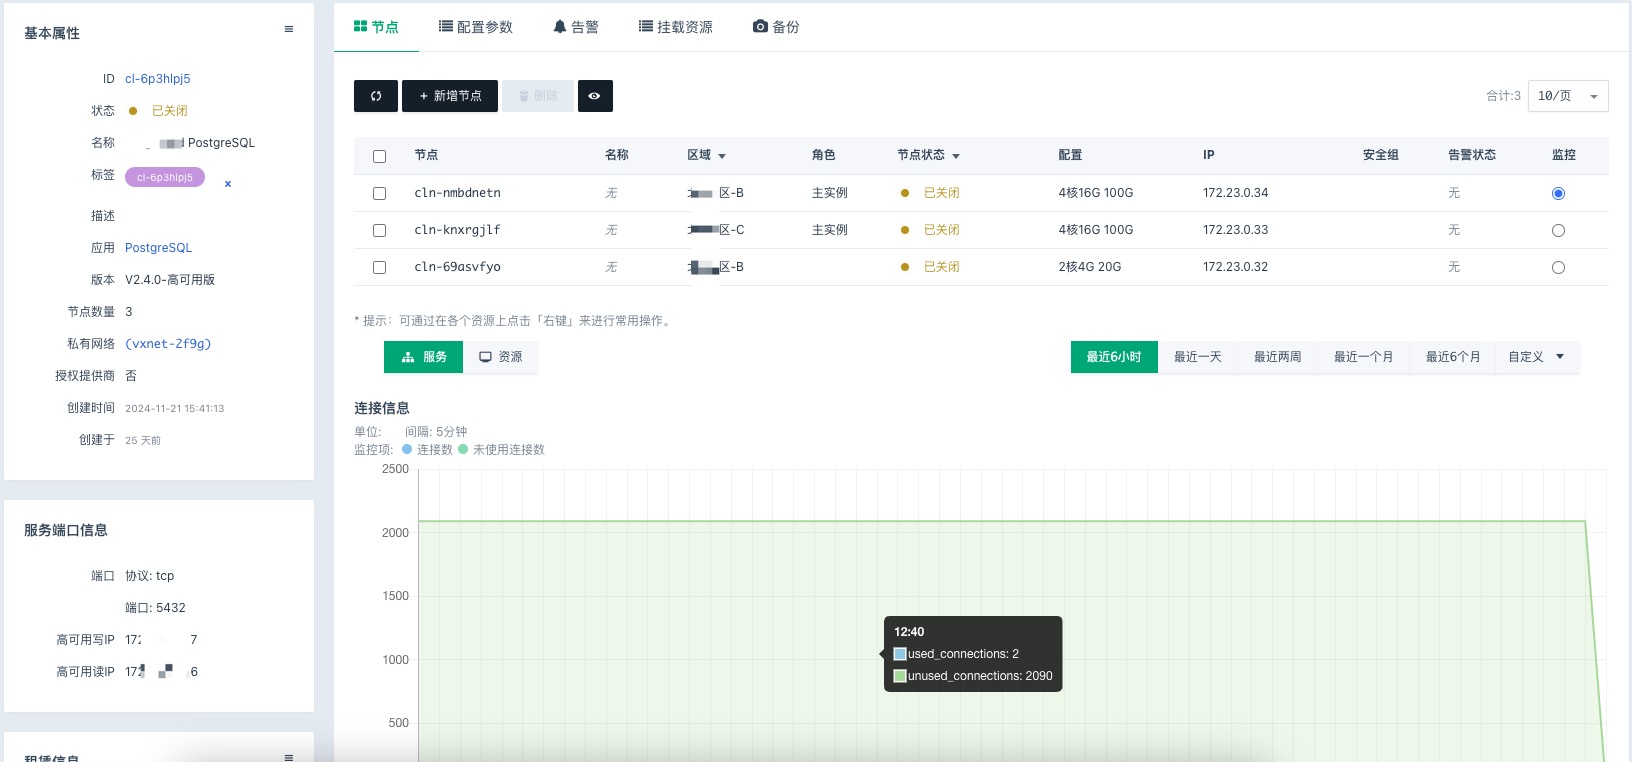
Task: Click the blue connection count legend dot
Action: pyautogui.click(x=407, y=450)
